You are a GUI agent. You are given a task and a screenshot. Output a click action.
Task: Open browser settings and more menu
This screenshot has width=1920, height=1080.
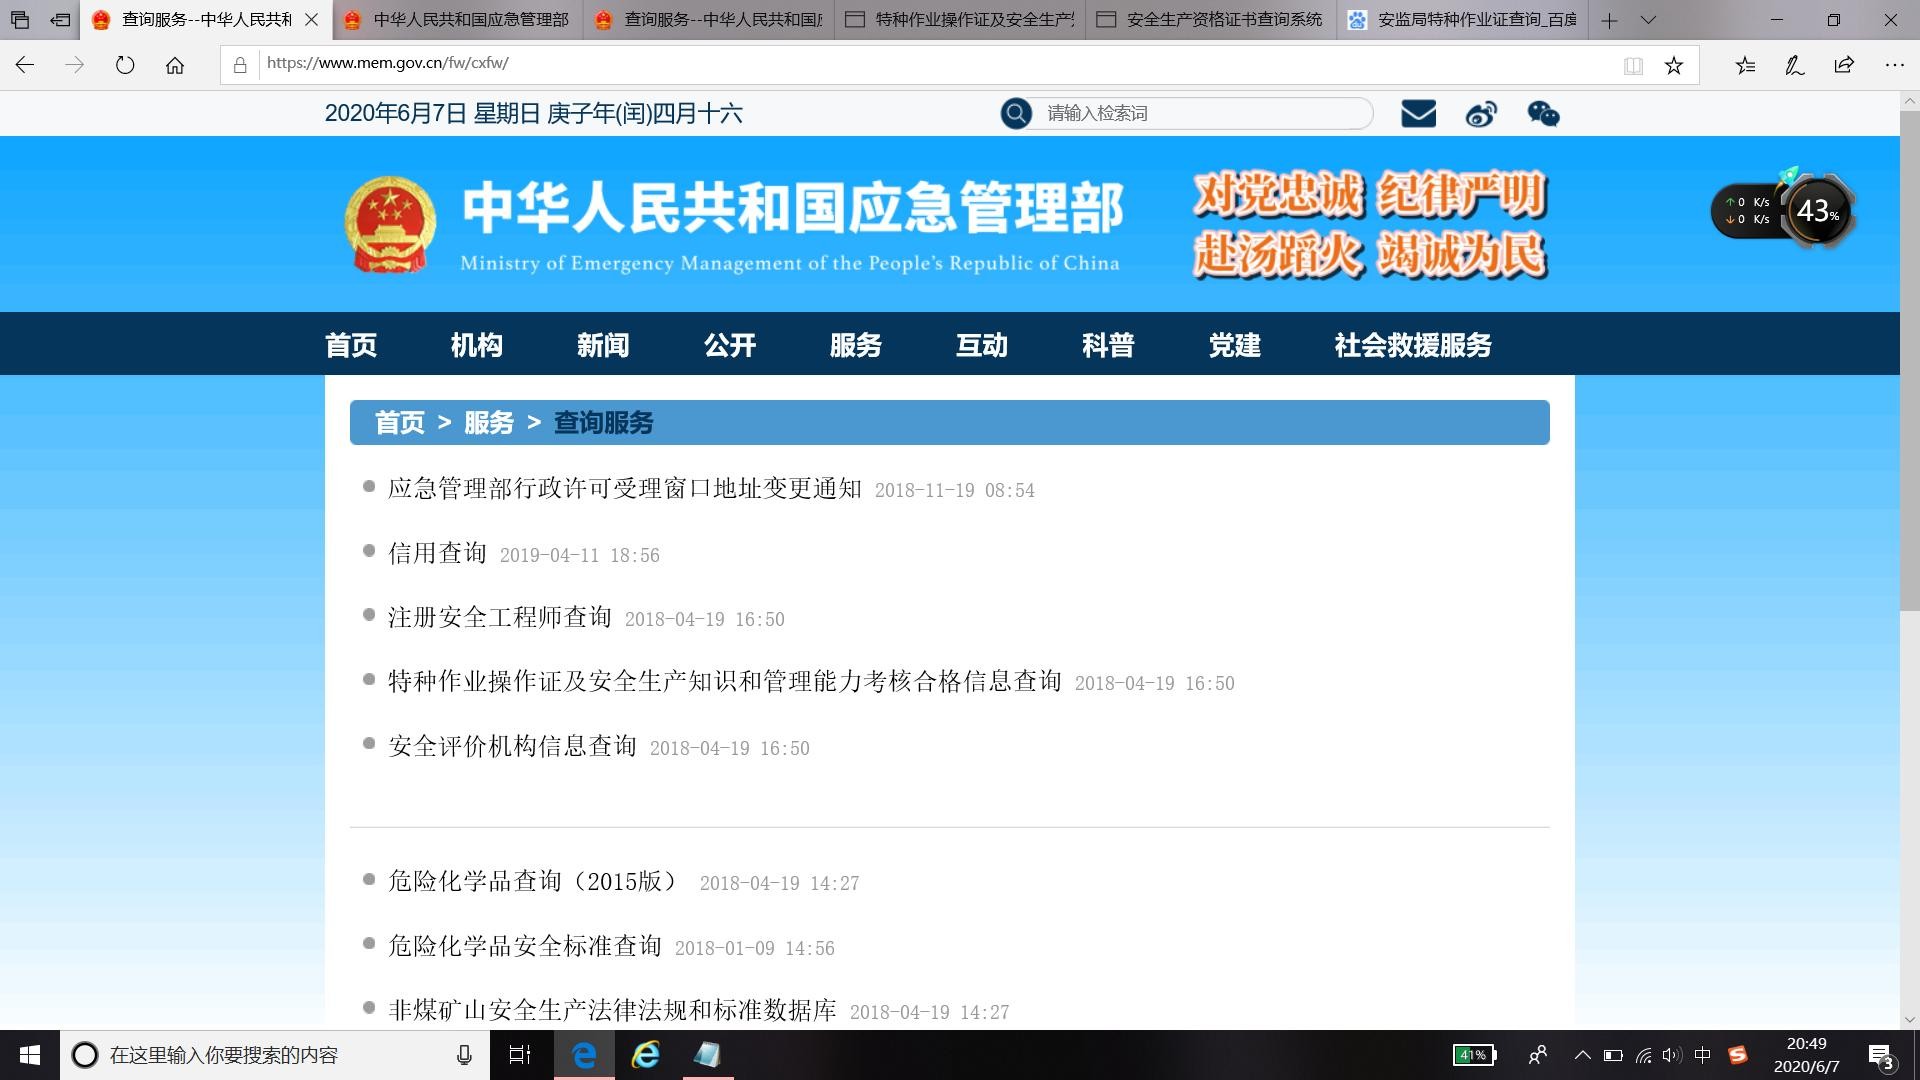click(x=1894, y=65)
